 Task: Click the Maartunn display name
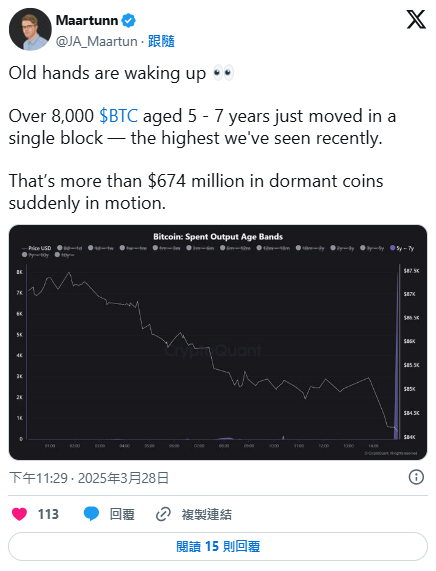click(x=87, y=20)
